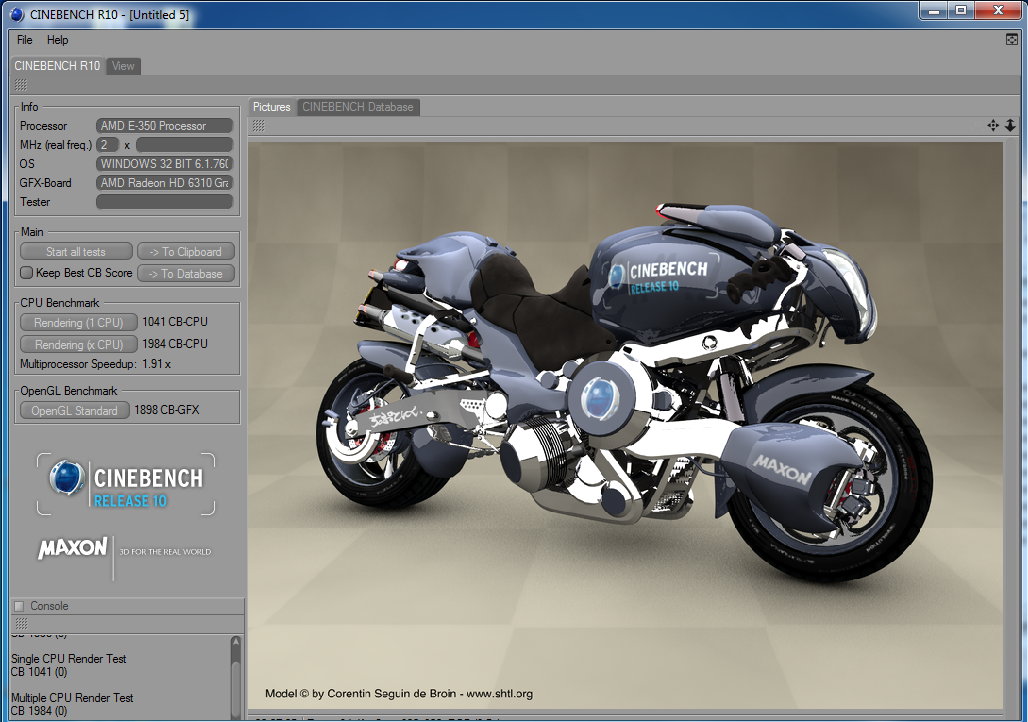This screenshot has width=1028, height=722.
Task: Click the layout icon at menu bar right
Action: pos(1012,39)
